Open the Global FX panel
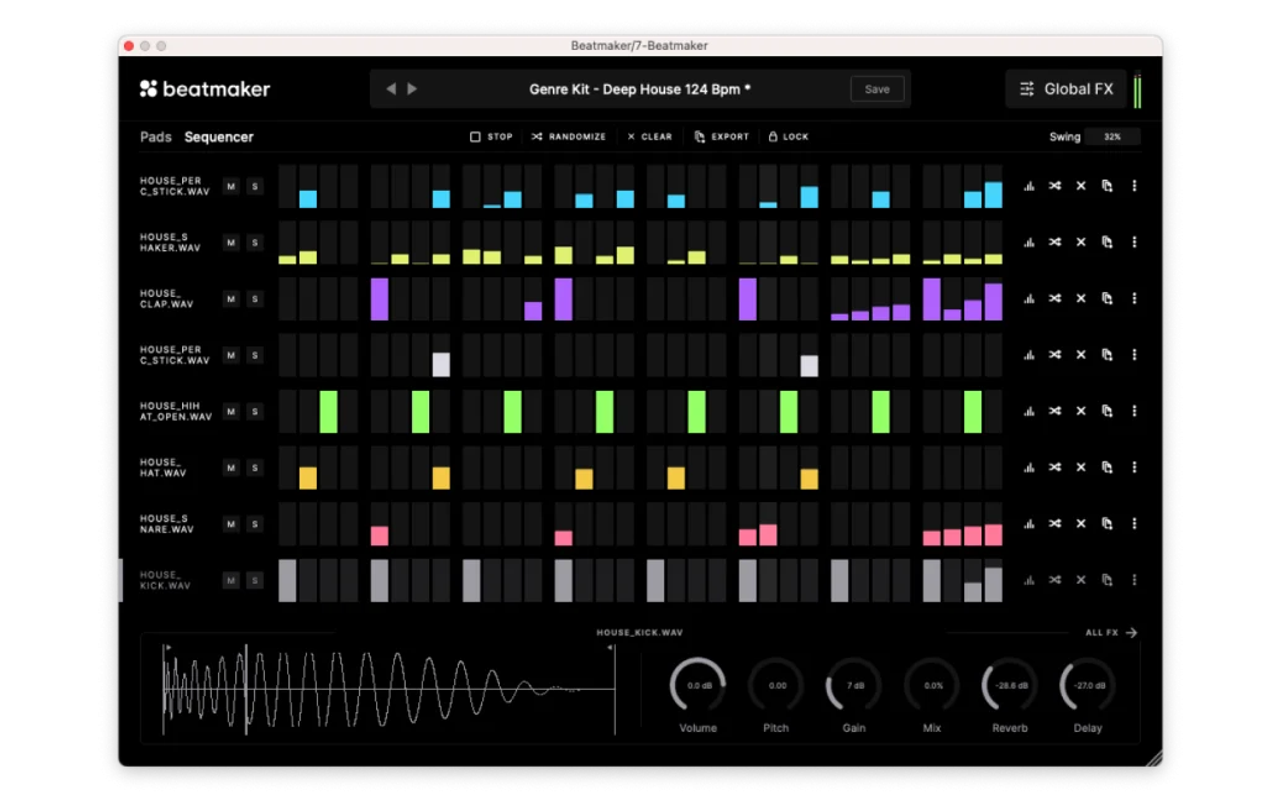 click(x=1066, y=89)
